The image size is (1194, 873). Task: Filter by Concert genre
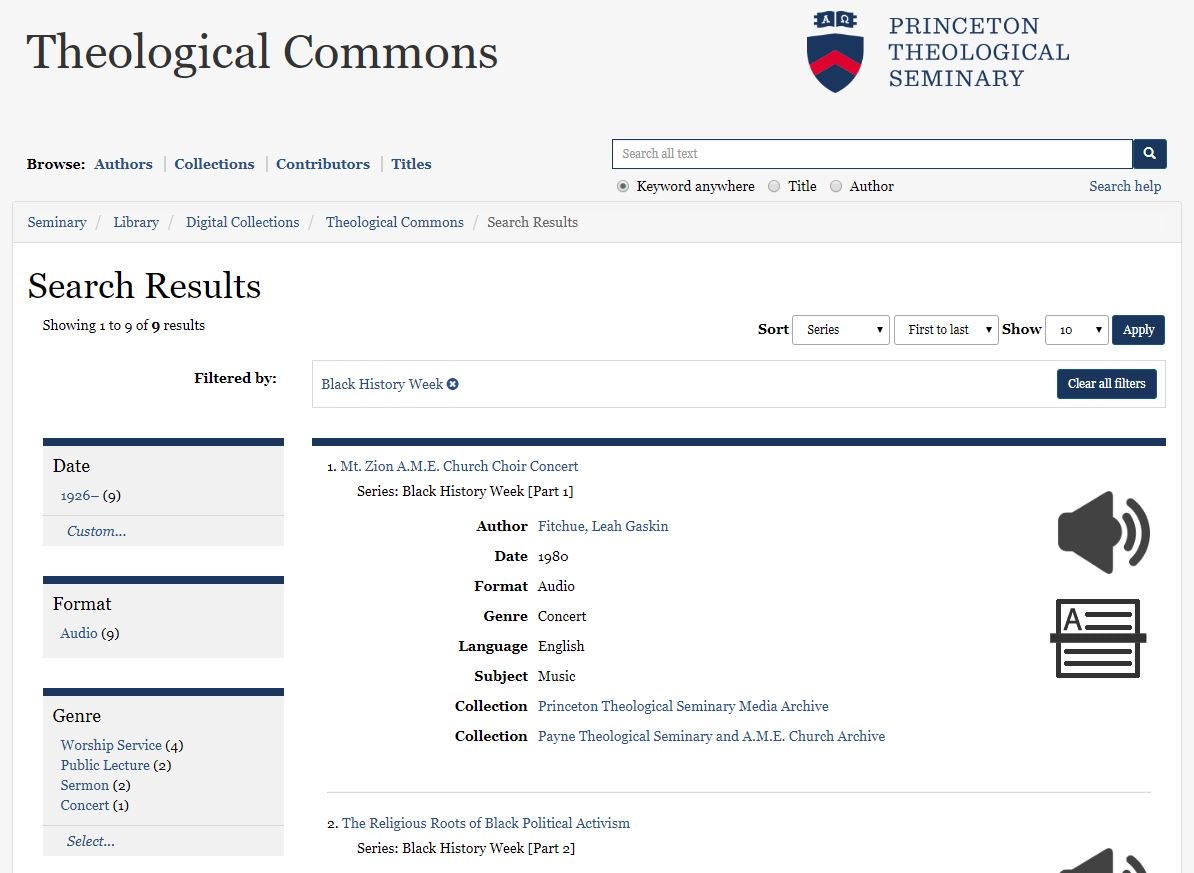point(85,805)
